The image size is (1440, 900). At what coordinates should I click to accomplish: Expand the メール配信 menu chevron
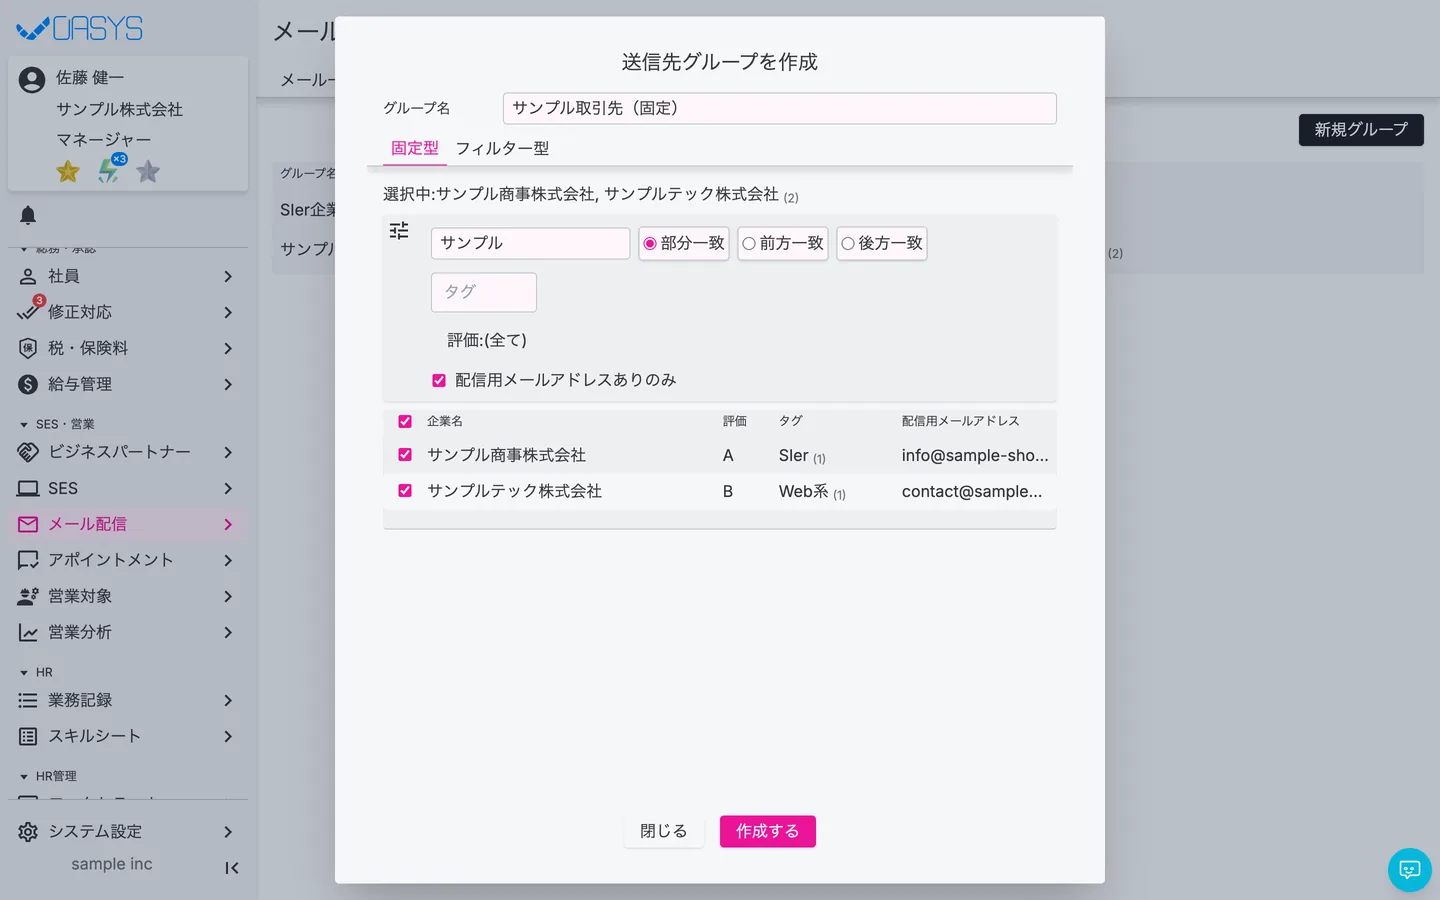pos(228,524)
